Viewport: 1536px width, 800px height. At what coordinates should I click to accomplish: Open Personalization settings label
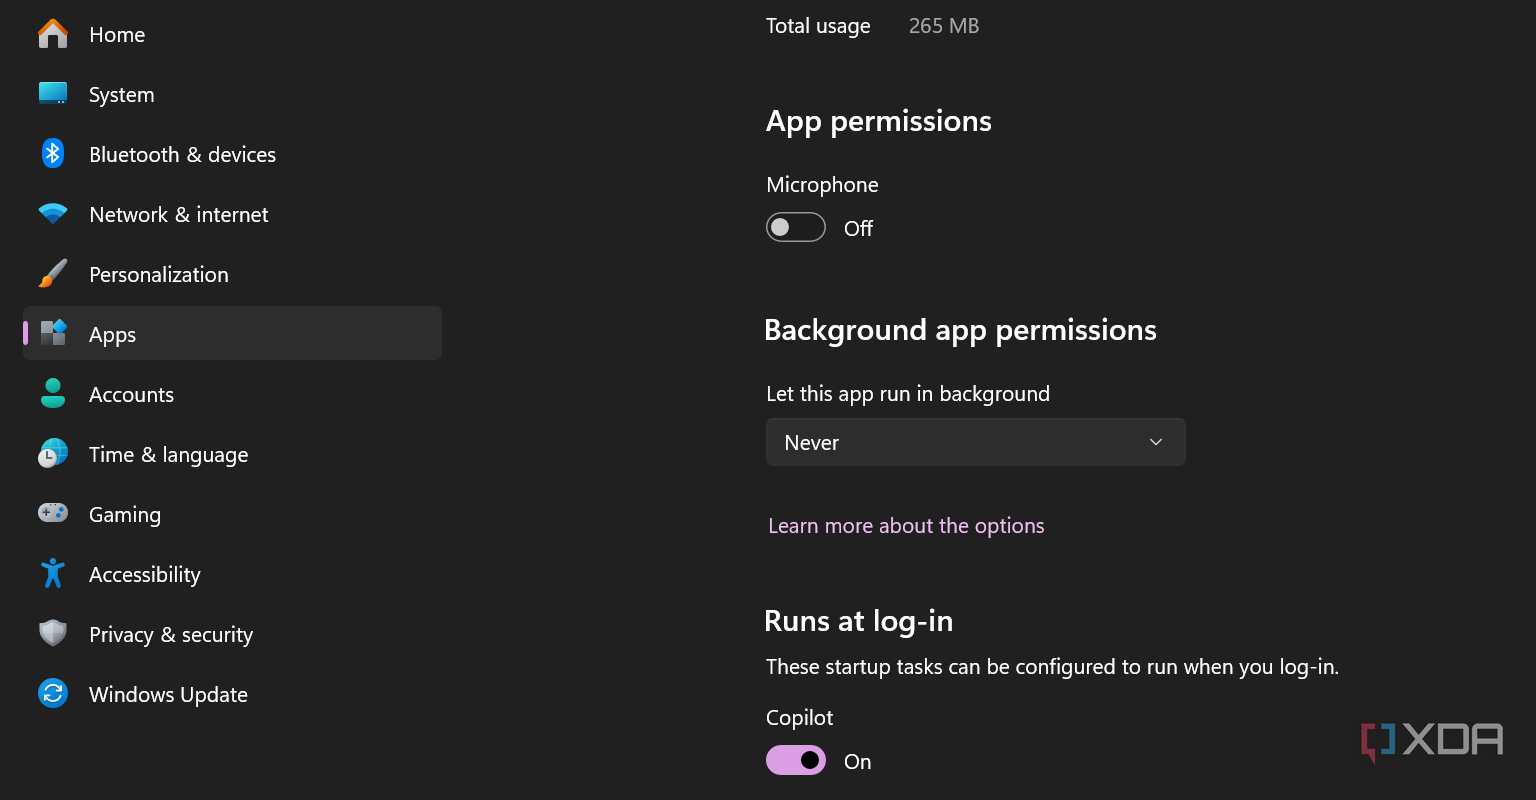tap(159, 274)
